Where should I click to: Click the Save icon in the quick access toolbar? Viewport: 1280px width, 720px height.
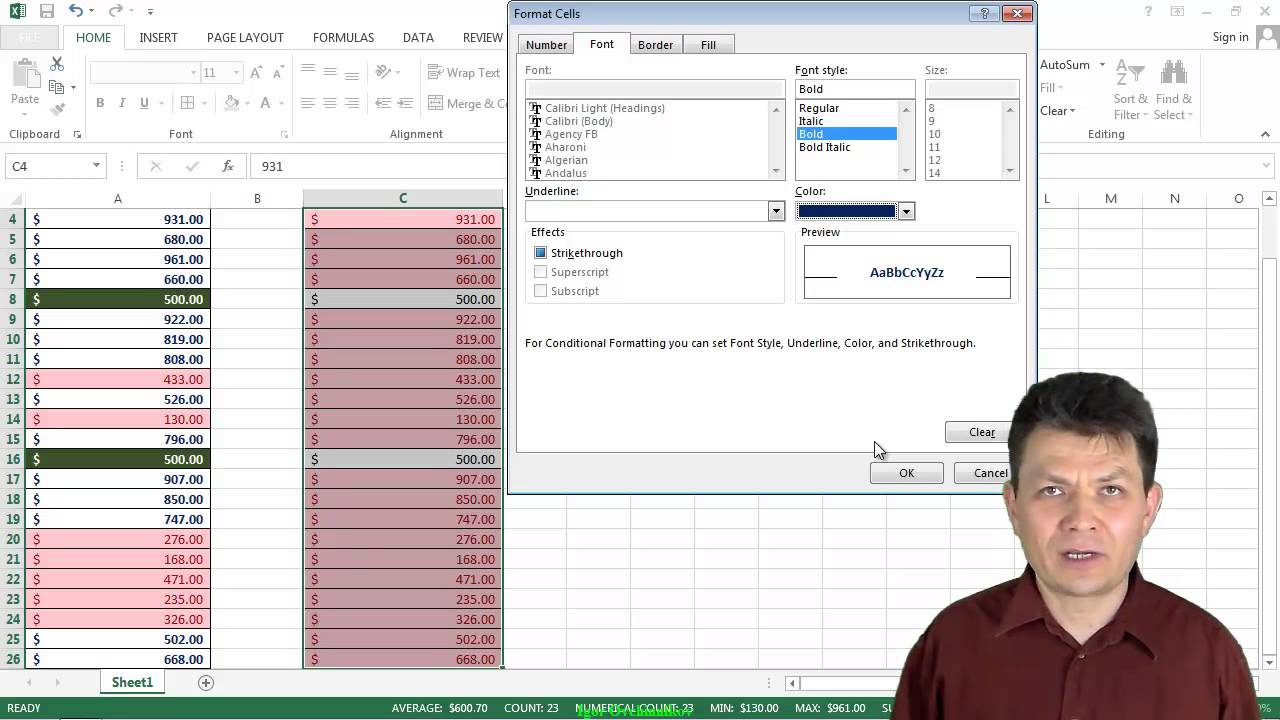(46, 12)
